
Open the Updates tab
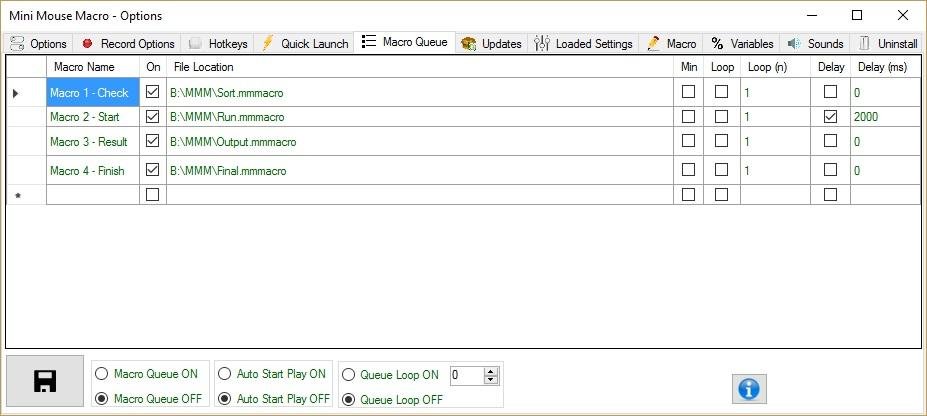(492, 44)
